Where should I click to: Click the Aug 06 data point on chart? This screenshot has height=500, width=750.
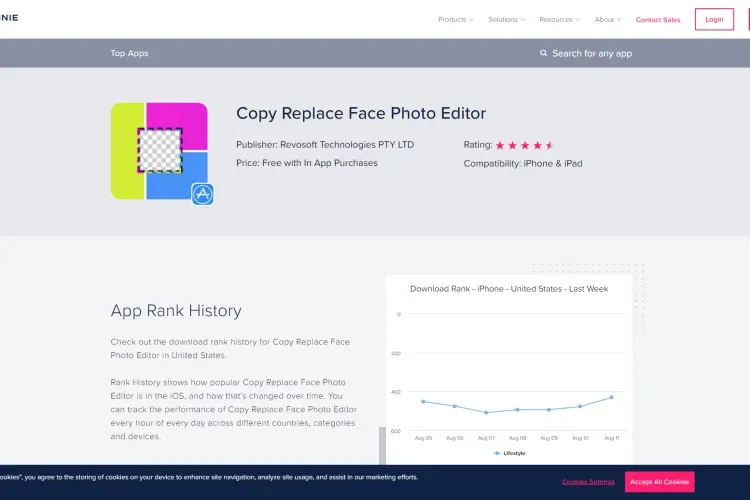pyautogui.click(x=455, y=406)
